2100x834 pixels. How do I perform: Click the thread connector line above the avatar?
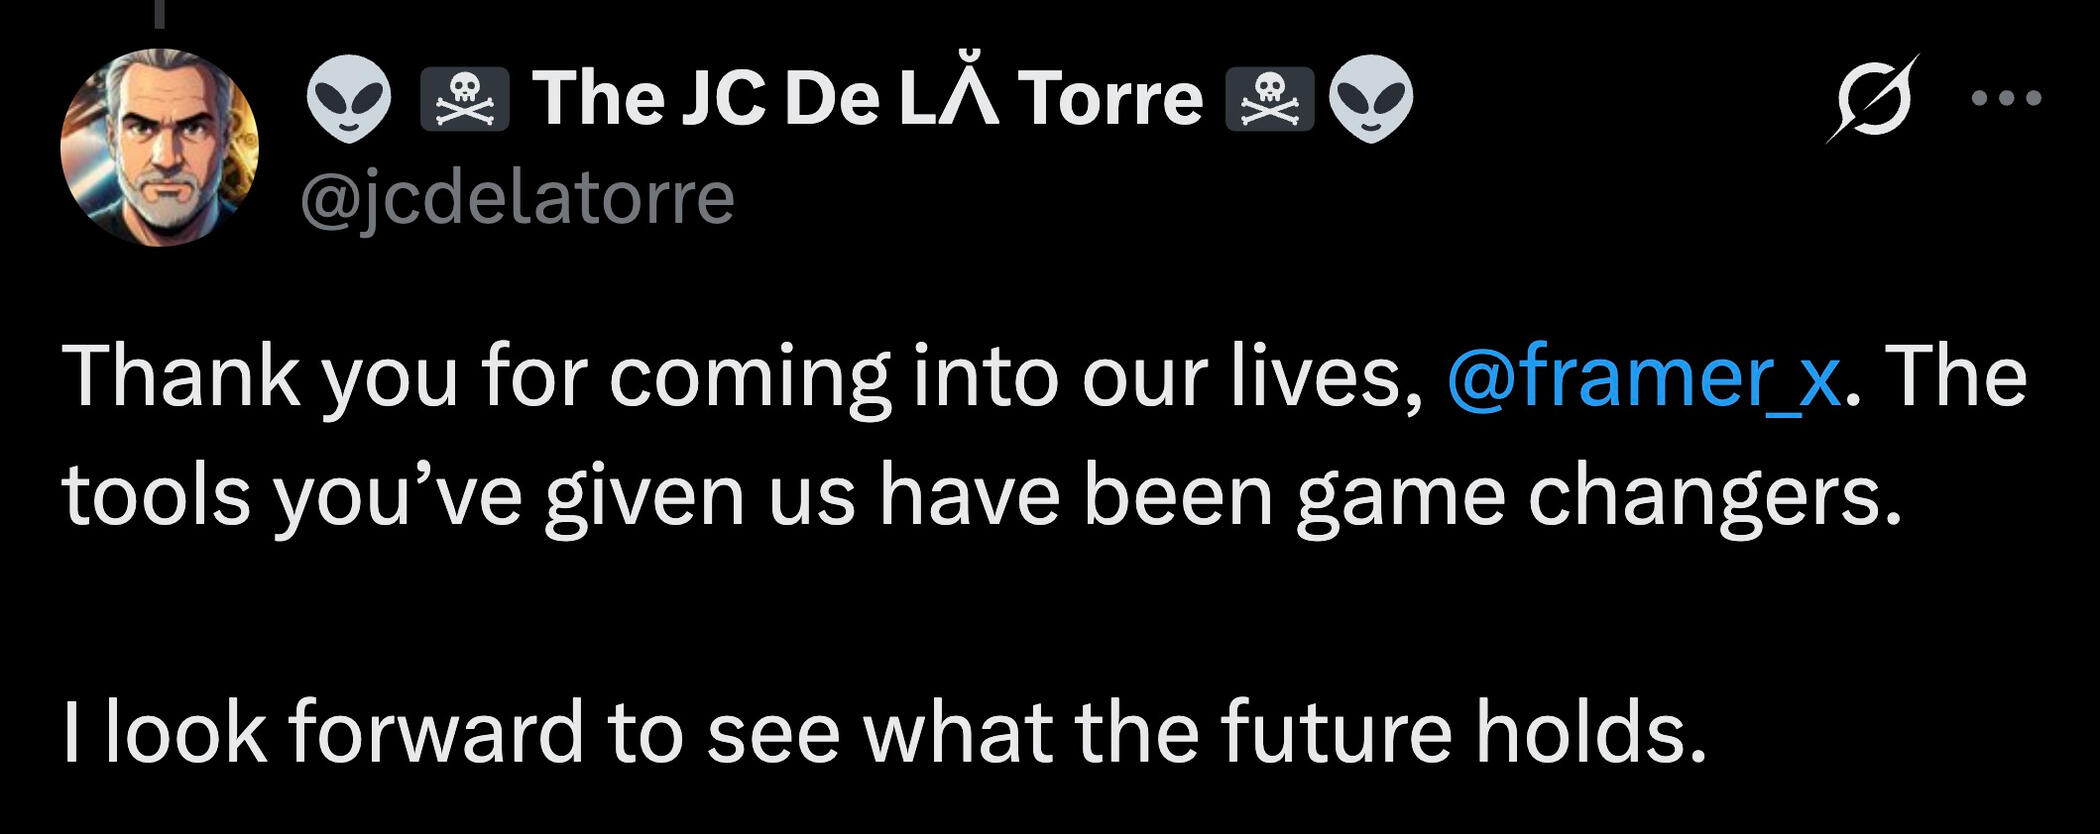[x=159, y=13]
